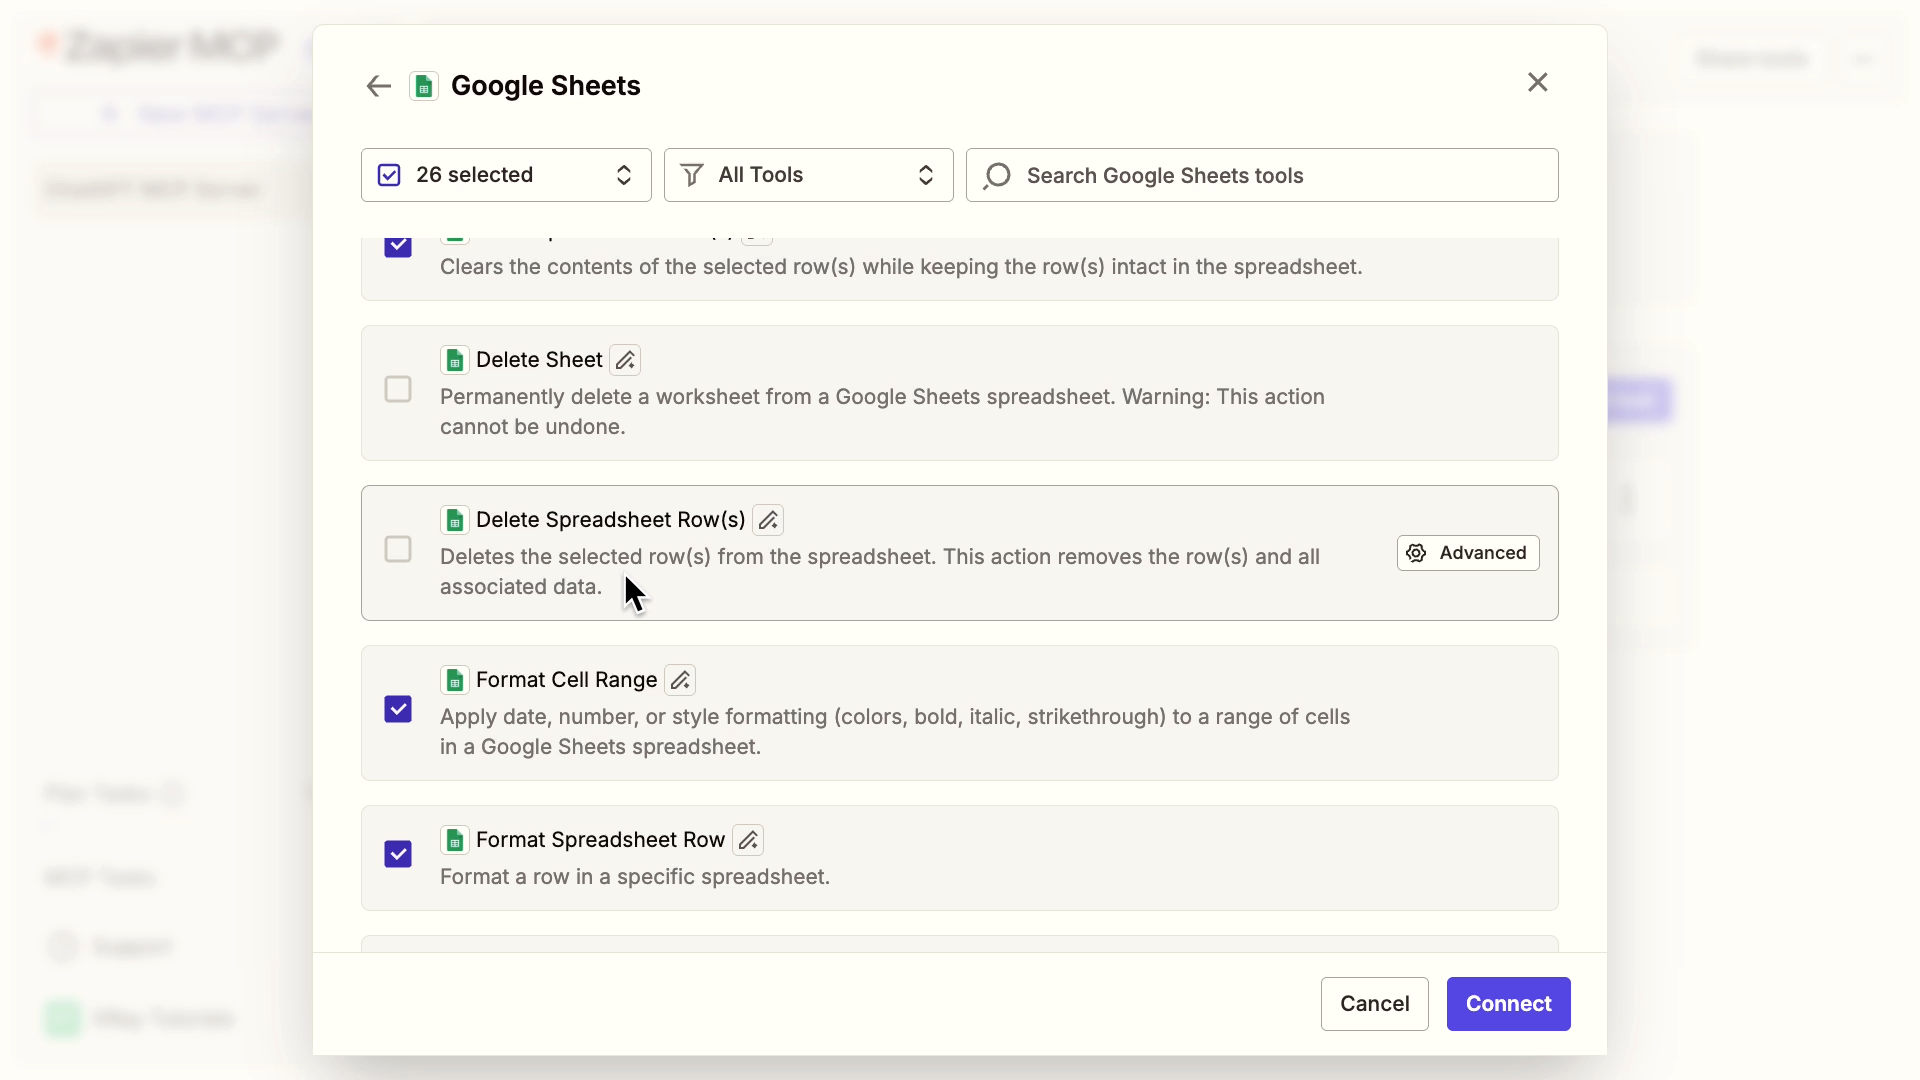Click the magnifier search icon
Screen dimensions: 1920x1080
997,176
